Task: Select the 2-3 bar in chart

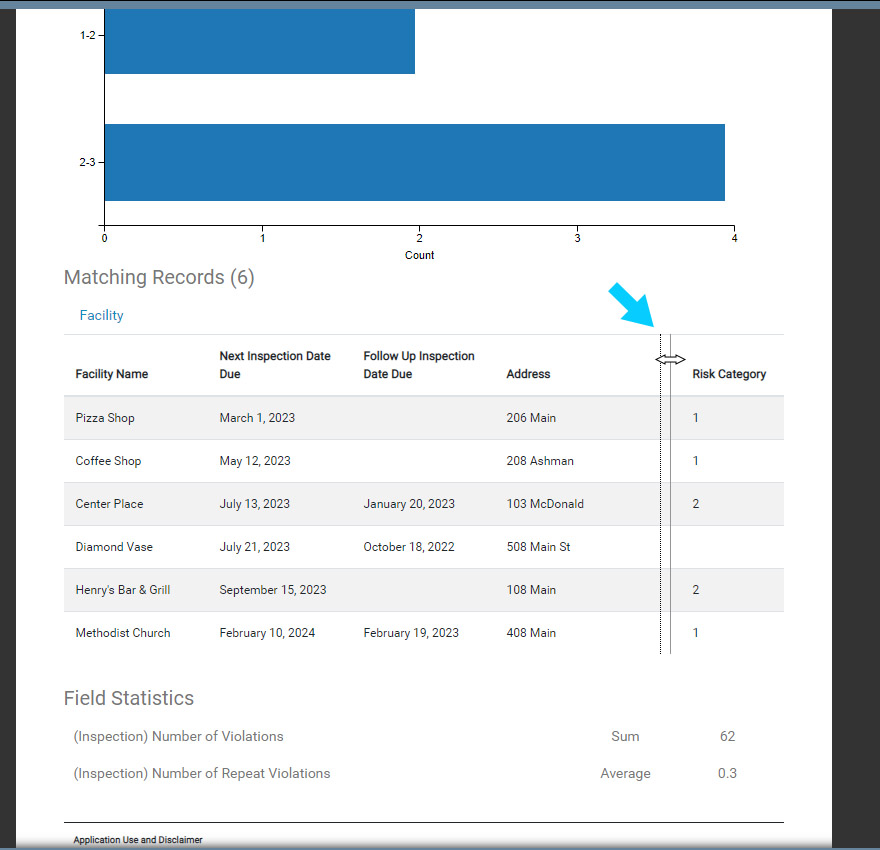Action: 414,162
